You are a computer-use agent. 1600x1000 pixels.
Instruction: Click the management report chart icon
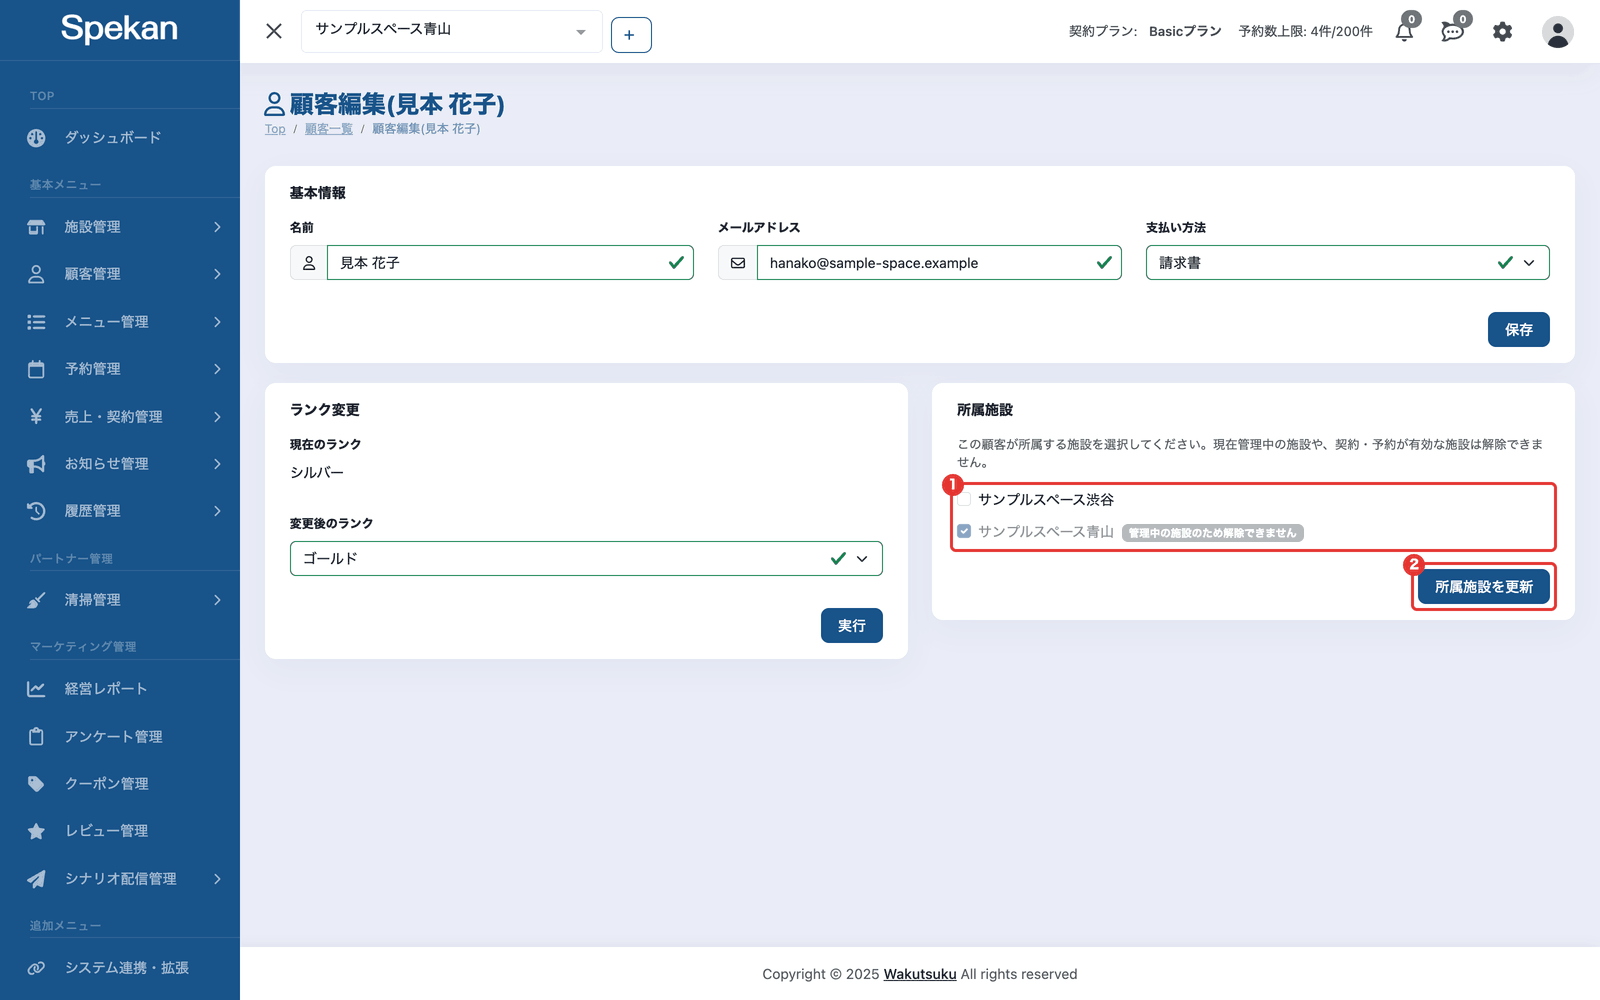(x=36, y=689)
